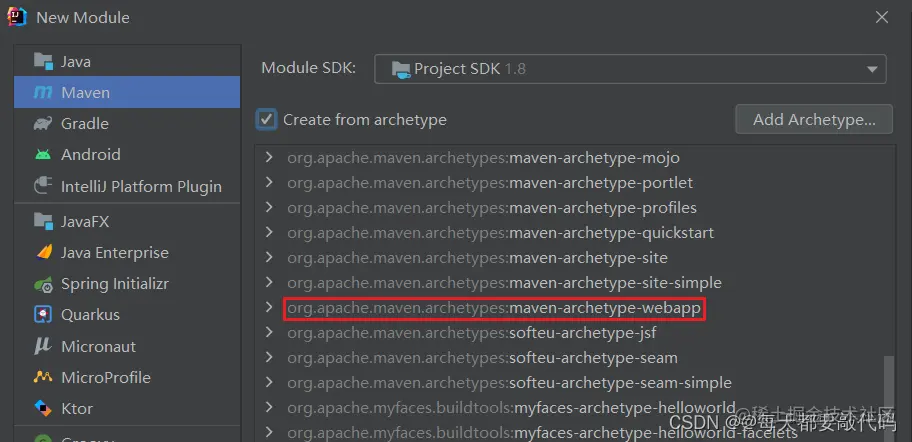The width and height of the screenshot is (912, 442).
Task: Select Maven module type
Action: pyautogui.click(x=127, y=92)
